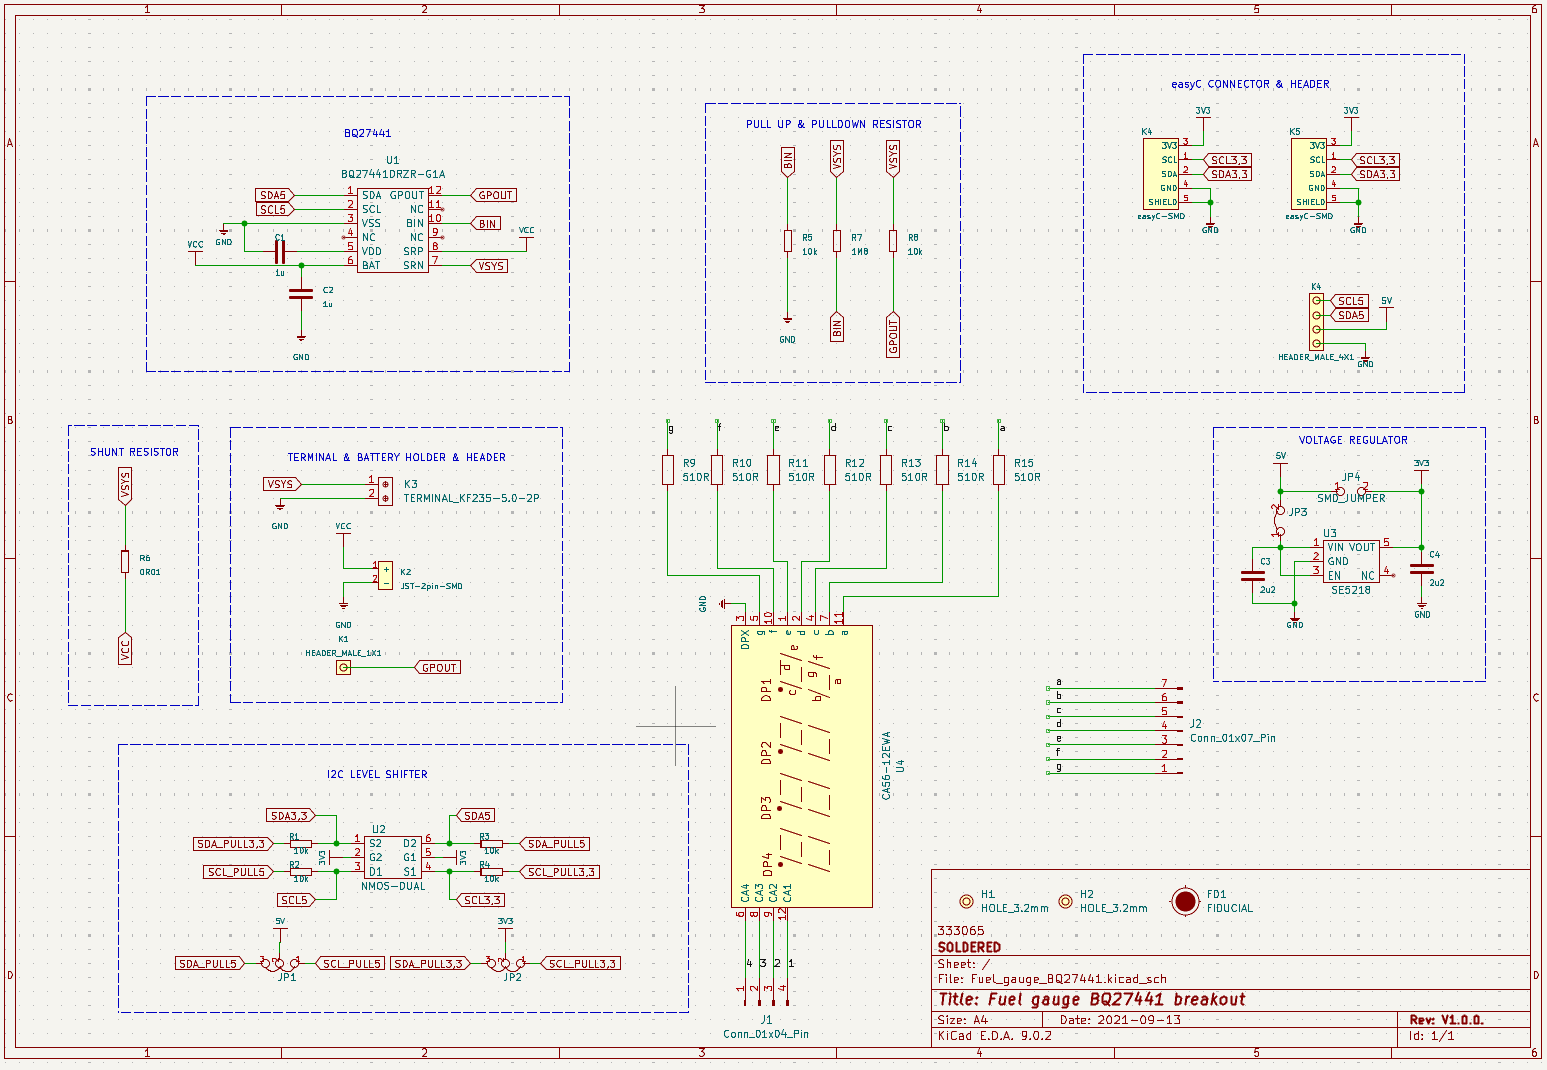Select the K5 easyC connector

tap(1308, 174)
